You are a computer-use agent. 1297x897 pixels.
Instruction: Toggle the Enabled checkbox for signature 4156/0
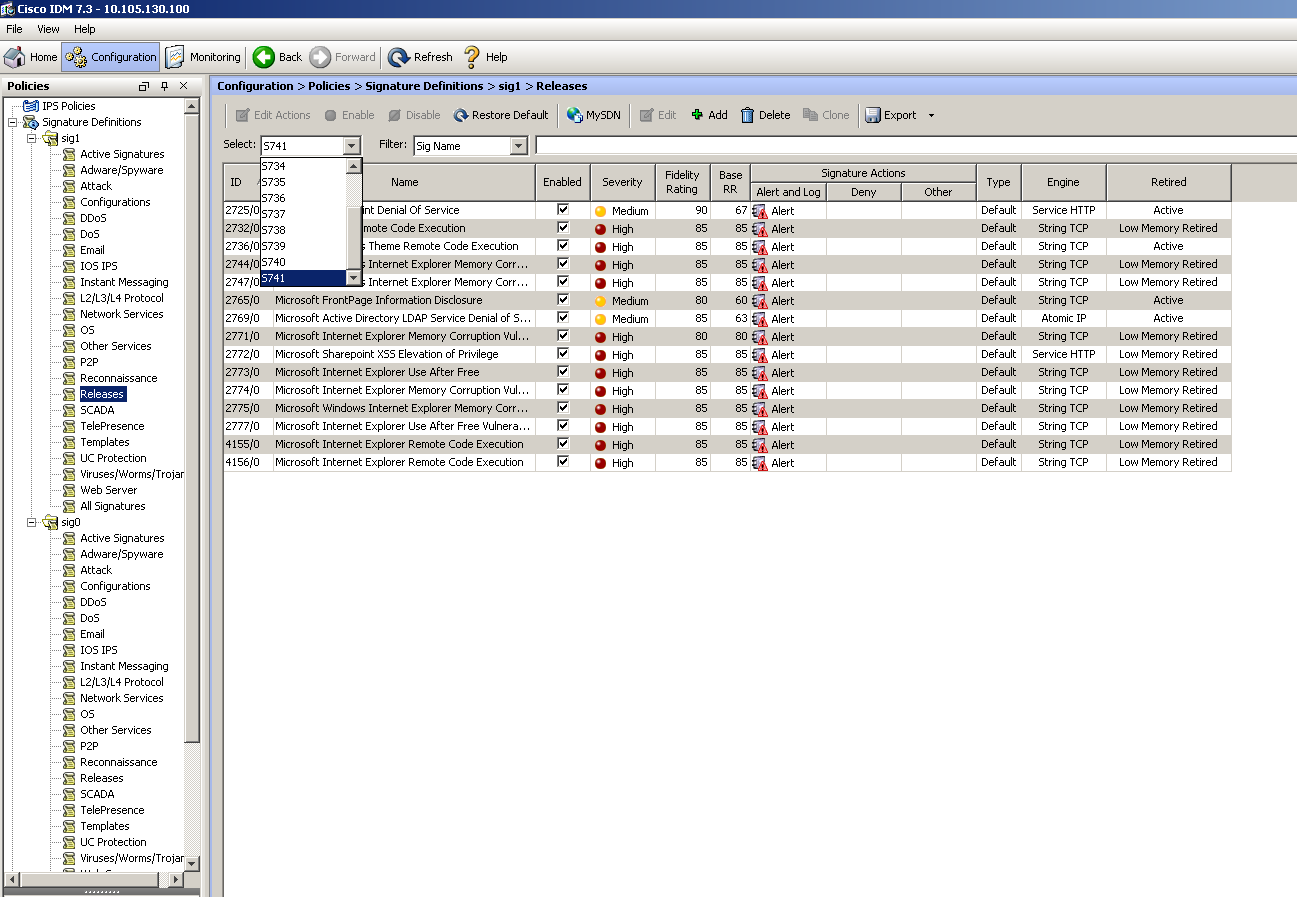pos(563,462)
